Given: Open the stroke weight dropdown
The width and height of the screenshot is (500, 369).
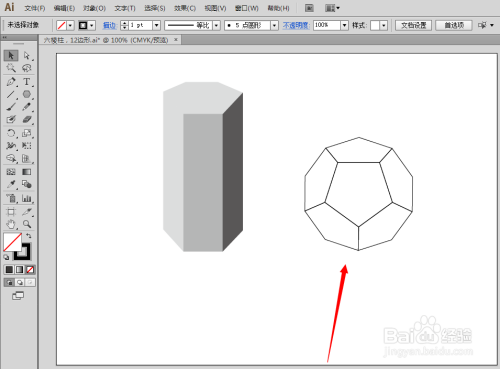Looking at the screenshot, I should pyautogui.click(x=157, y=25).
